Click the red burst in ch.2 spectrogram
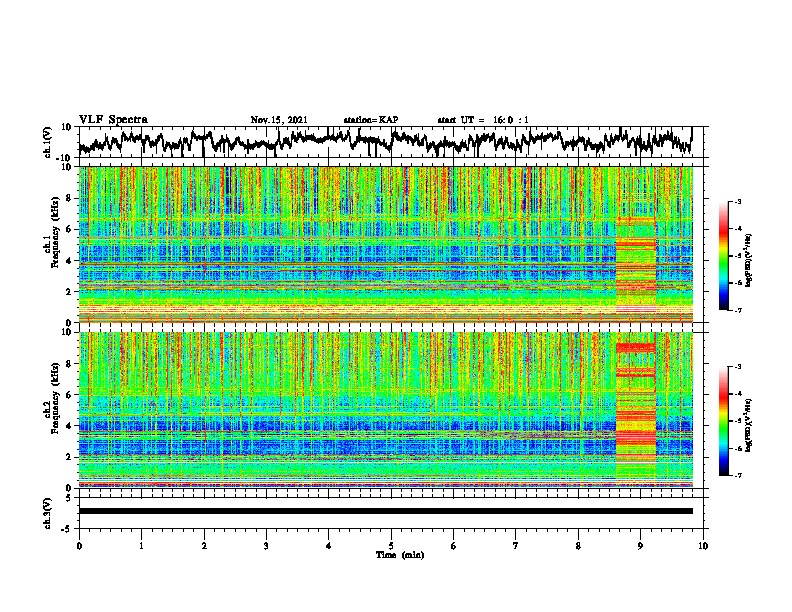Image resolution: width=792 pixels, height=612 pixels. tap(636, 410)
